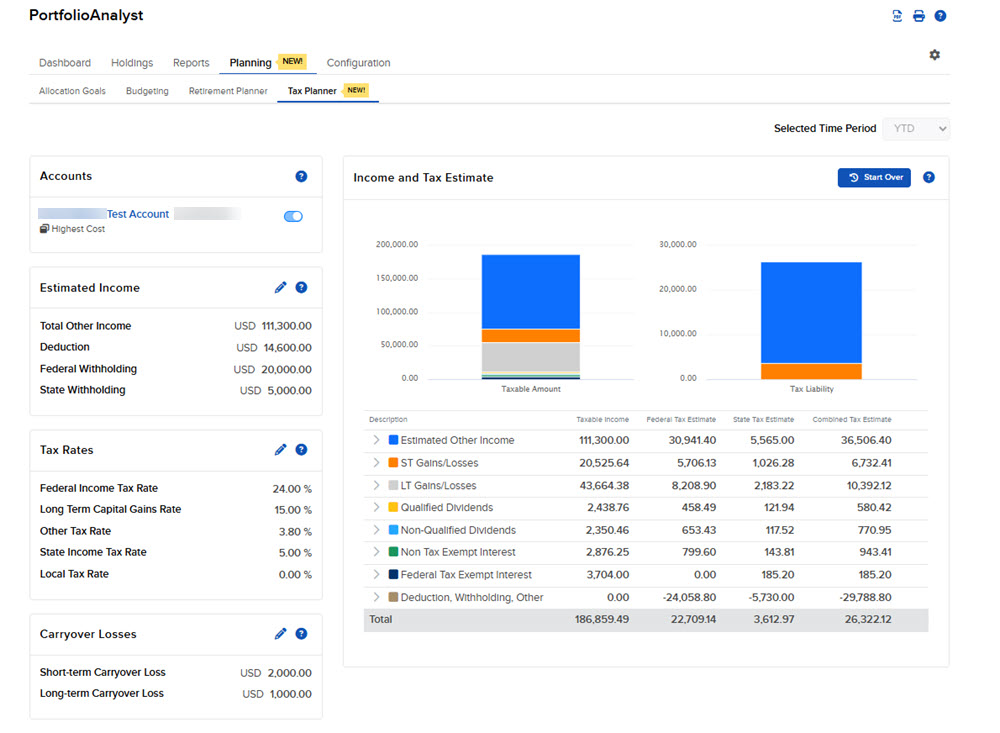Expand the Federal Tax Exempt Interest row
This screenshot has height=733, width=1000.
(x=376, y=575)
